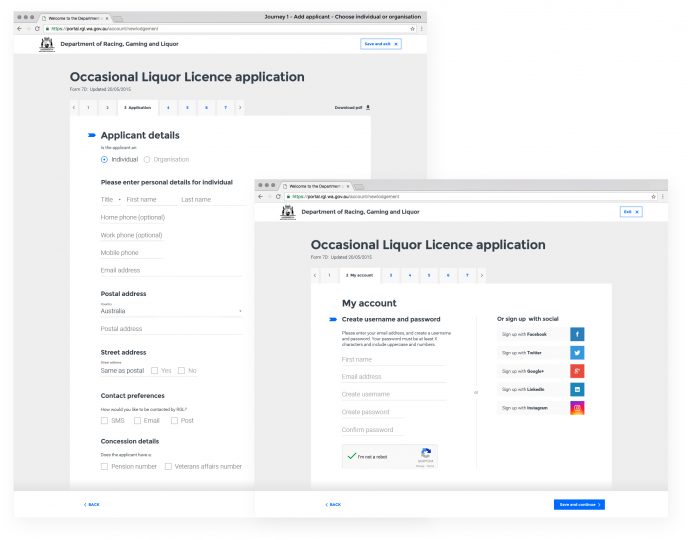Click the Instagram sign up icon
The height and width of the screenshot is (540, 688).
(577, 408)
